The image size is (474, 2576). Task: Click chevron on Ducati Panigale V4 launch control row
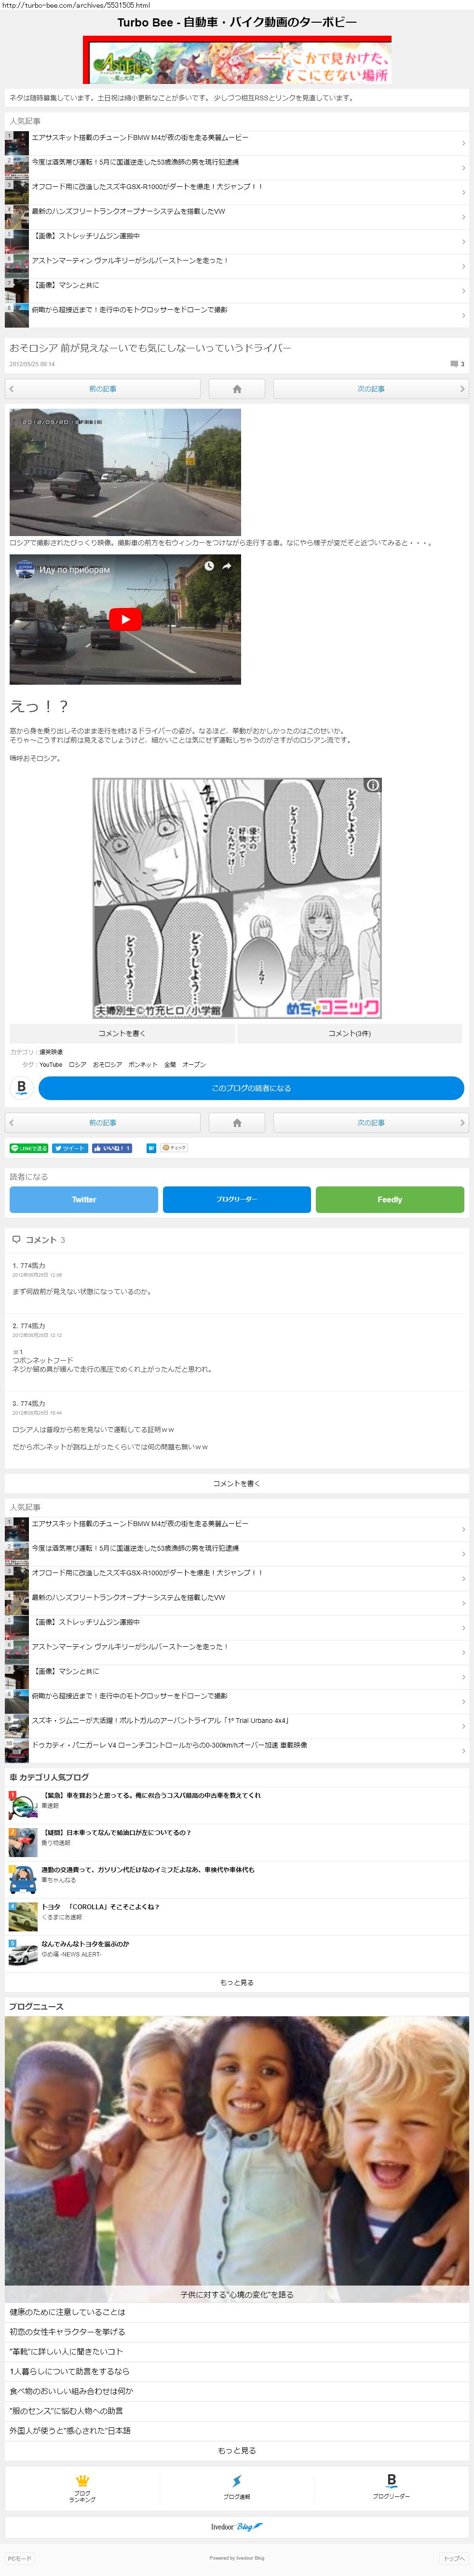[463, 1751]
